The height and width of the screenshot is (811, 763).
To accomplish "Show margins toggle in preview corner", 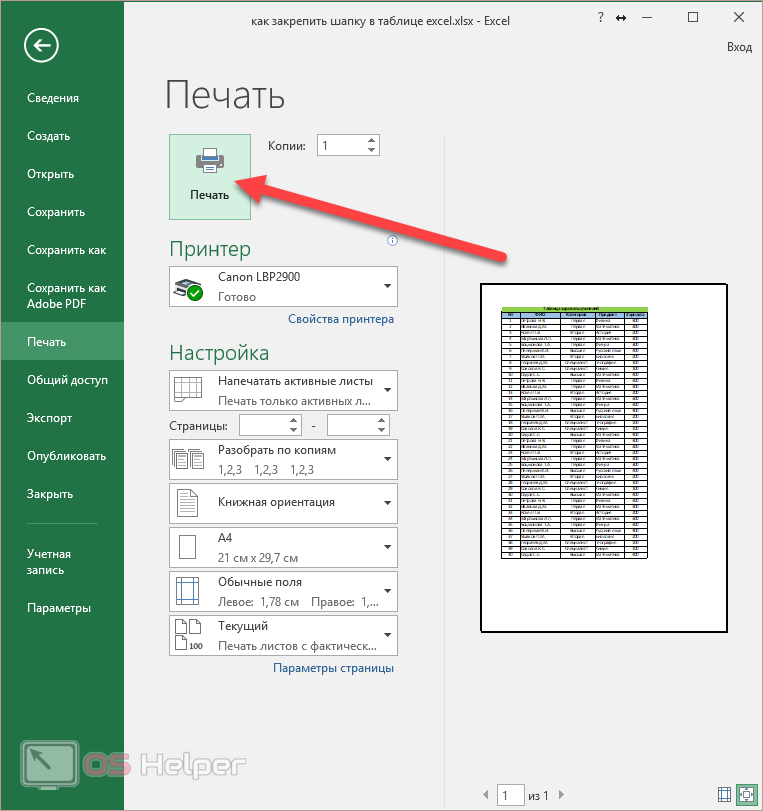I will (725, 794).
